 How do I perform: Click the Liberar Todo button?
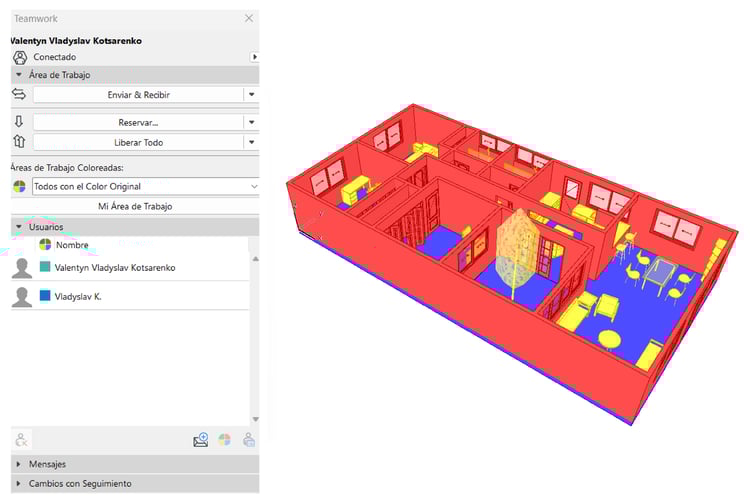tap(138, 143)
